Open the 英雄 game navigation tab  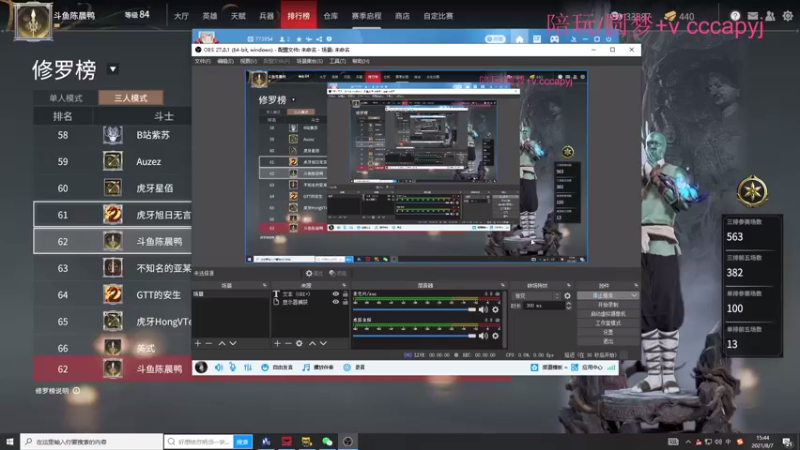tap(210, 16)
